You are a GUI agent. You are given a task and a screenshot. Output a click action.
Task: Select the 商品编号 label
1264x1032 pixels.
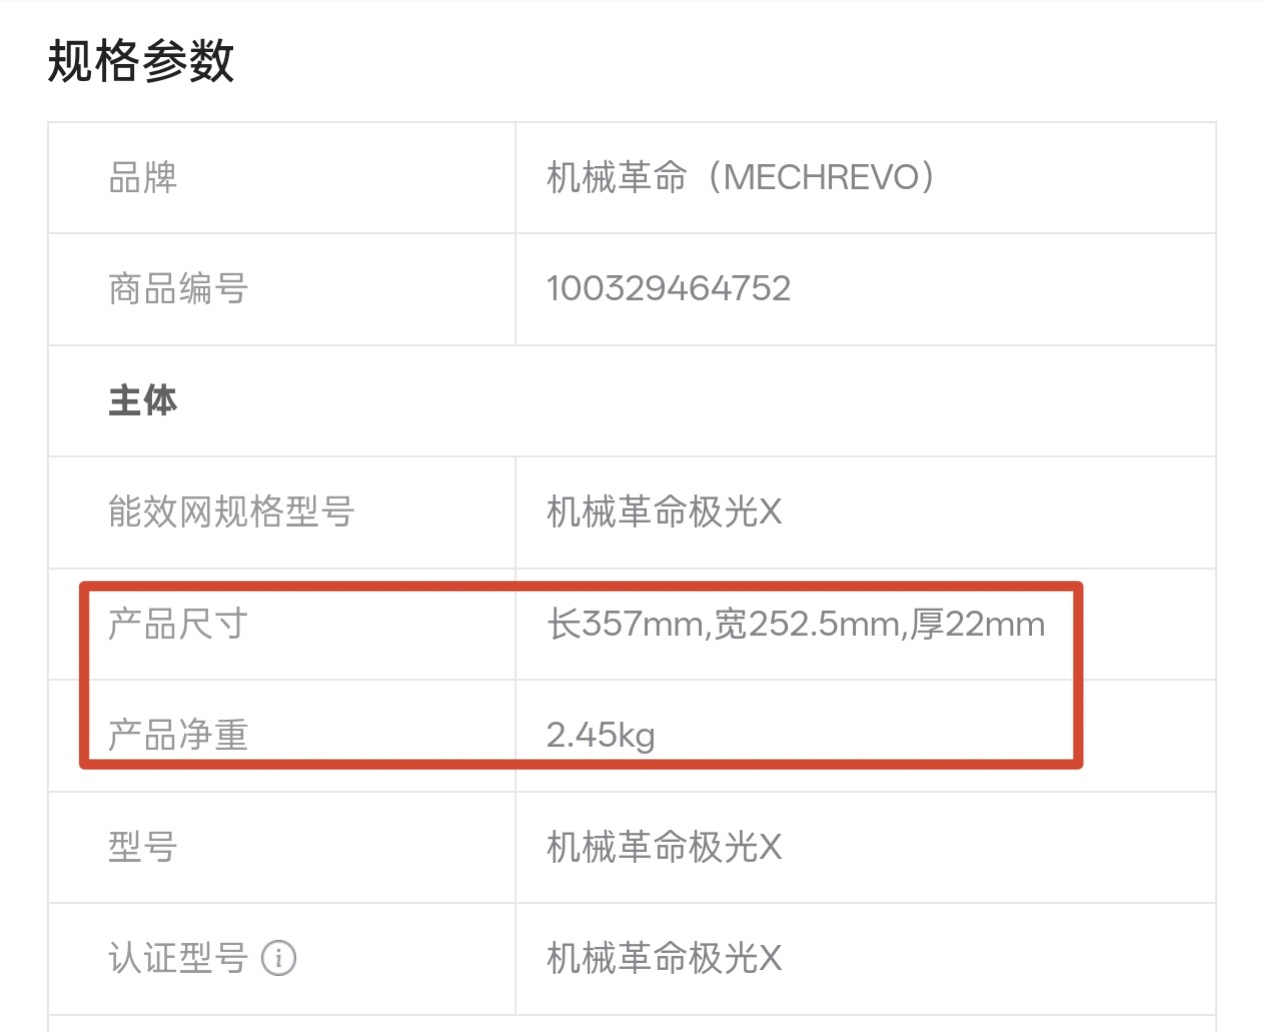(x=178, y=289)
